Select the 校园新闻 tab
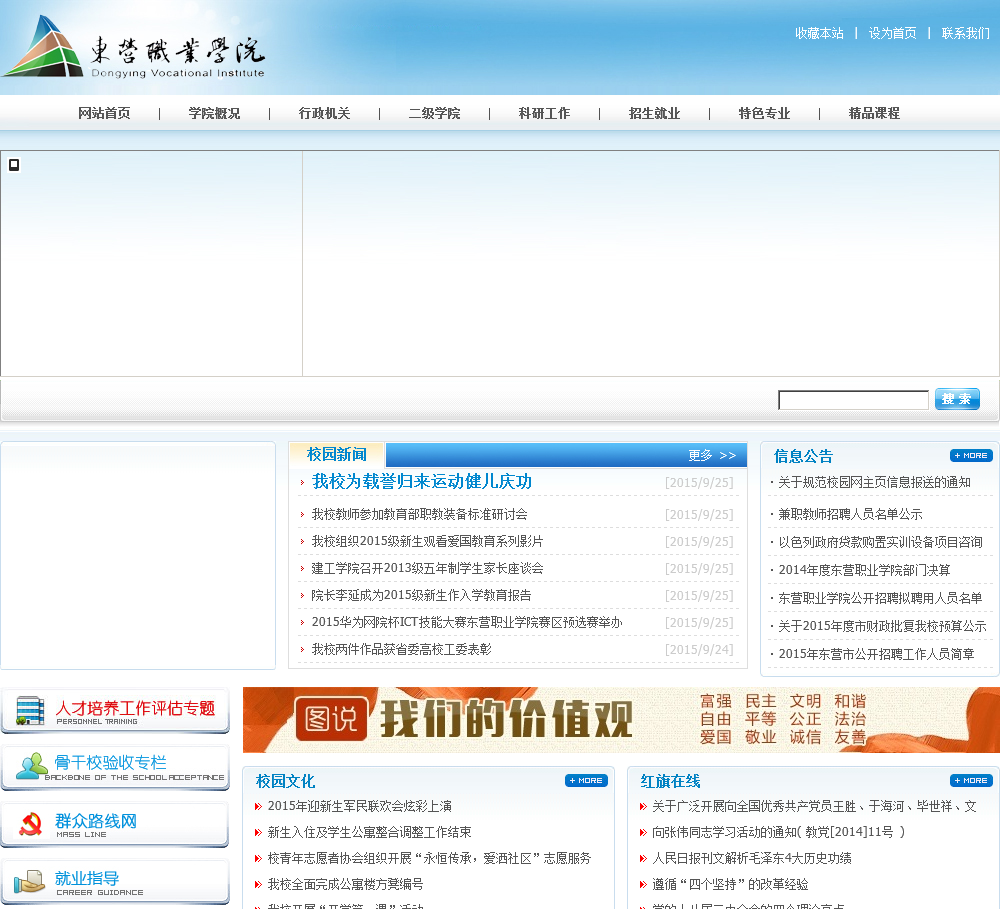Screen dimensions: 1000x909 coord(337,455)
